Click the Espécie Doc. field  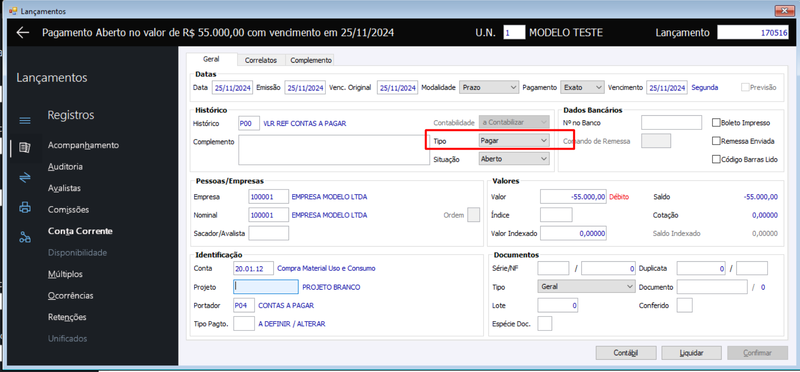[545, 324]
